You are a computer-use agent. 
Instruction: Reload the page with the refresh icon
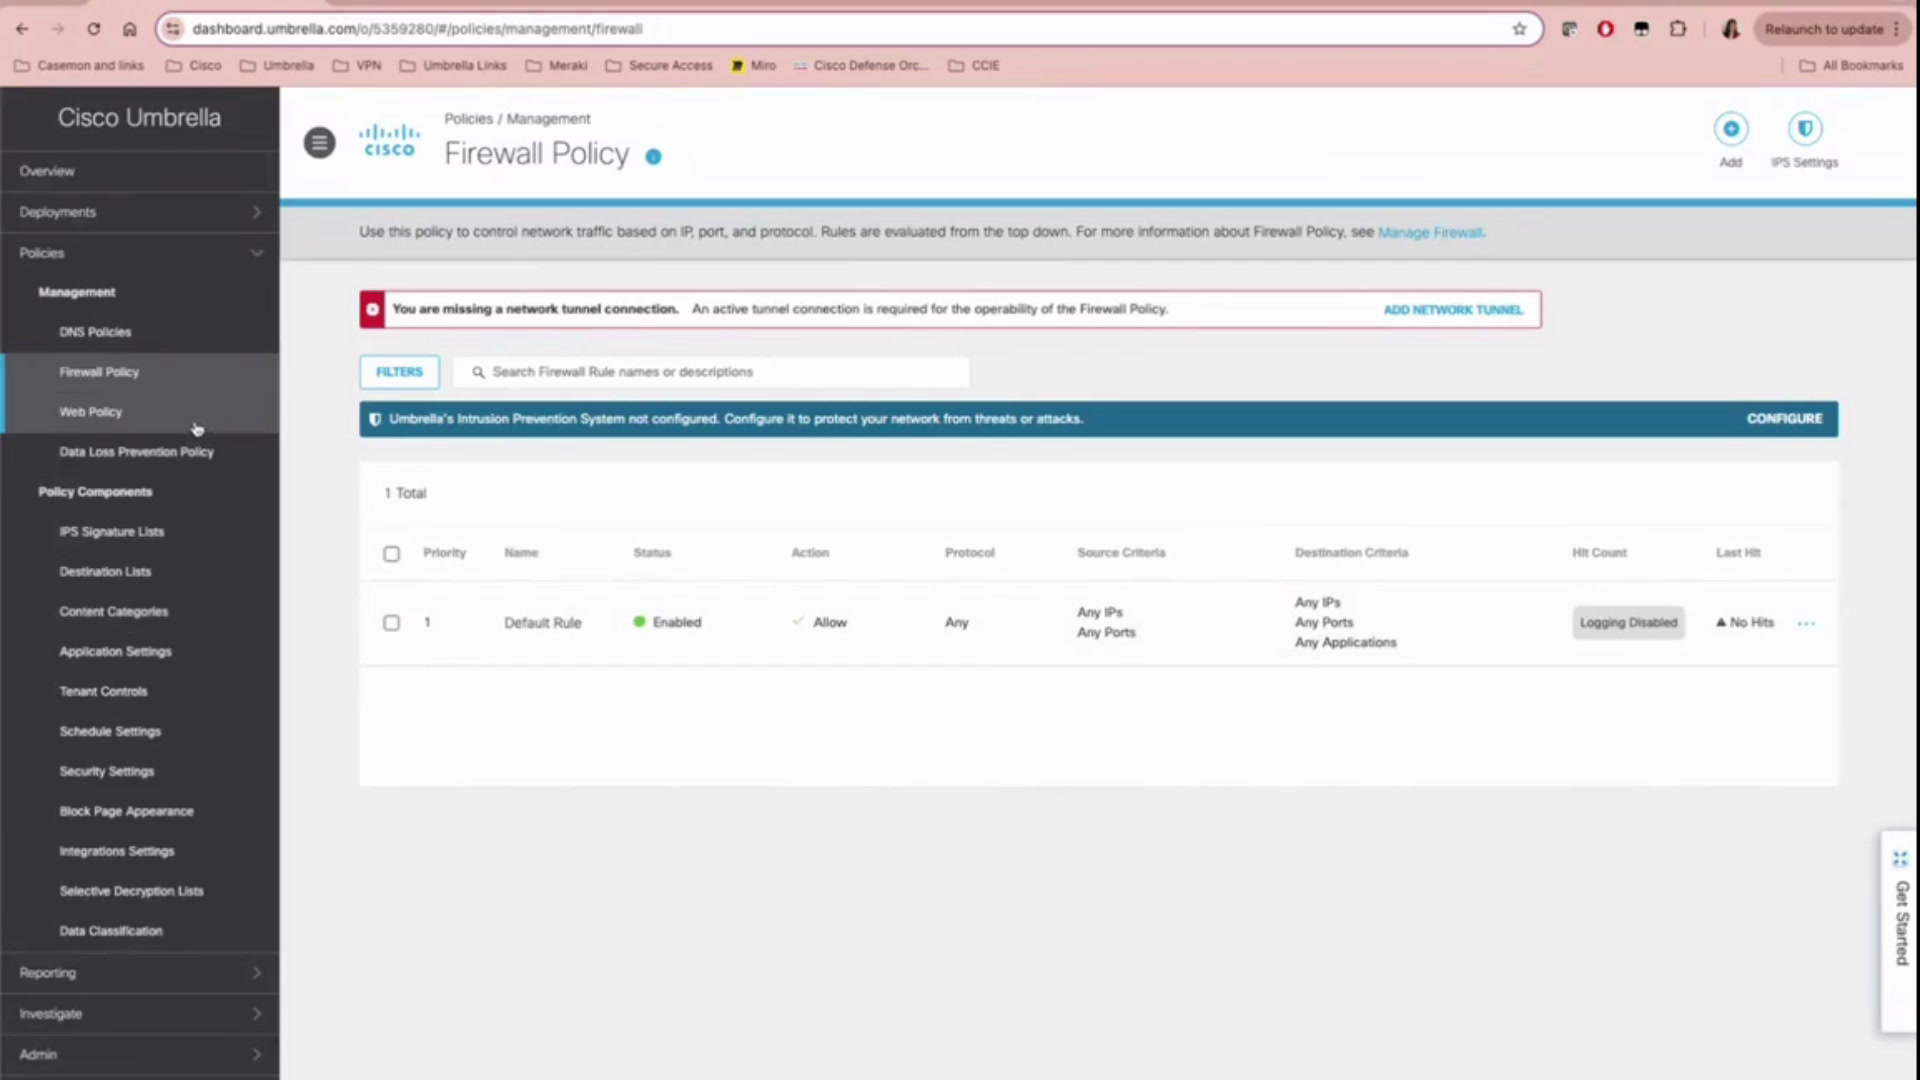tap(94, 29)
